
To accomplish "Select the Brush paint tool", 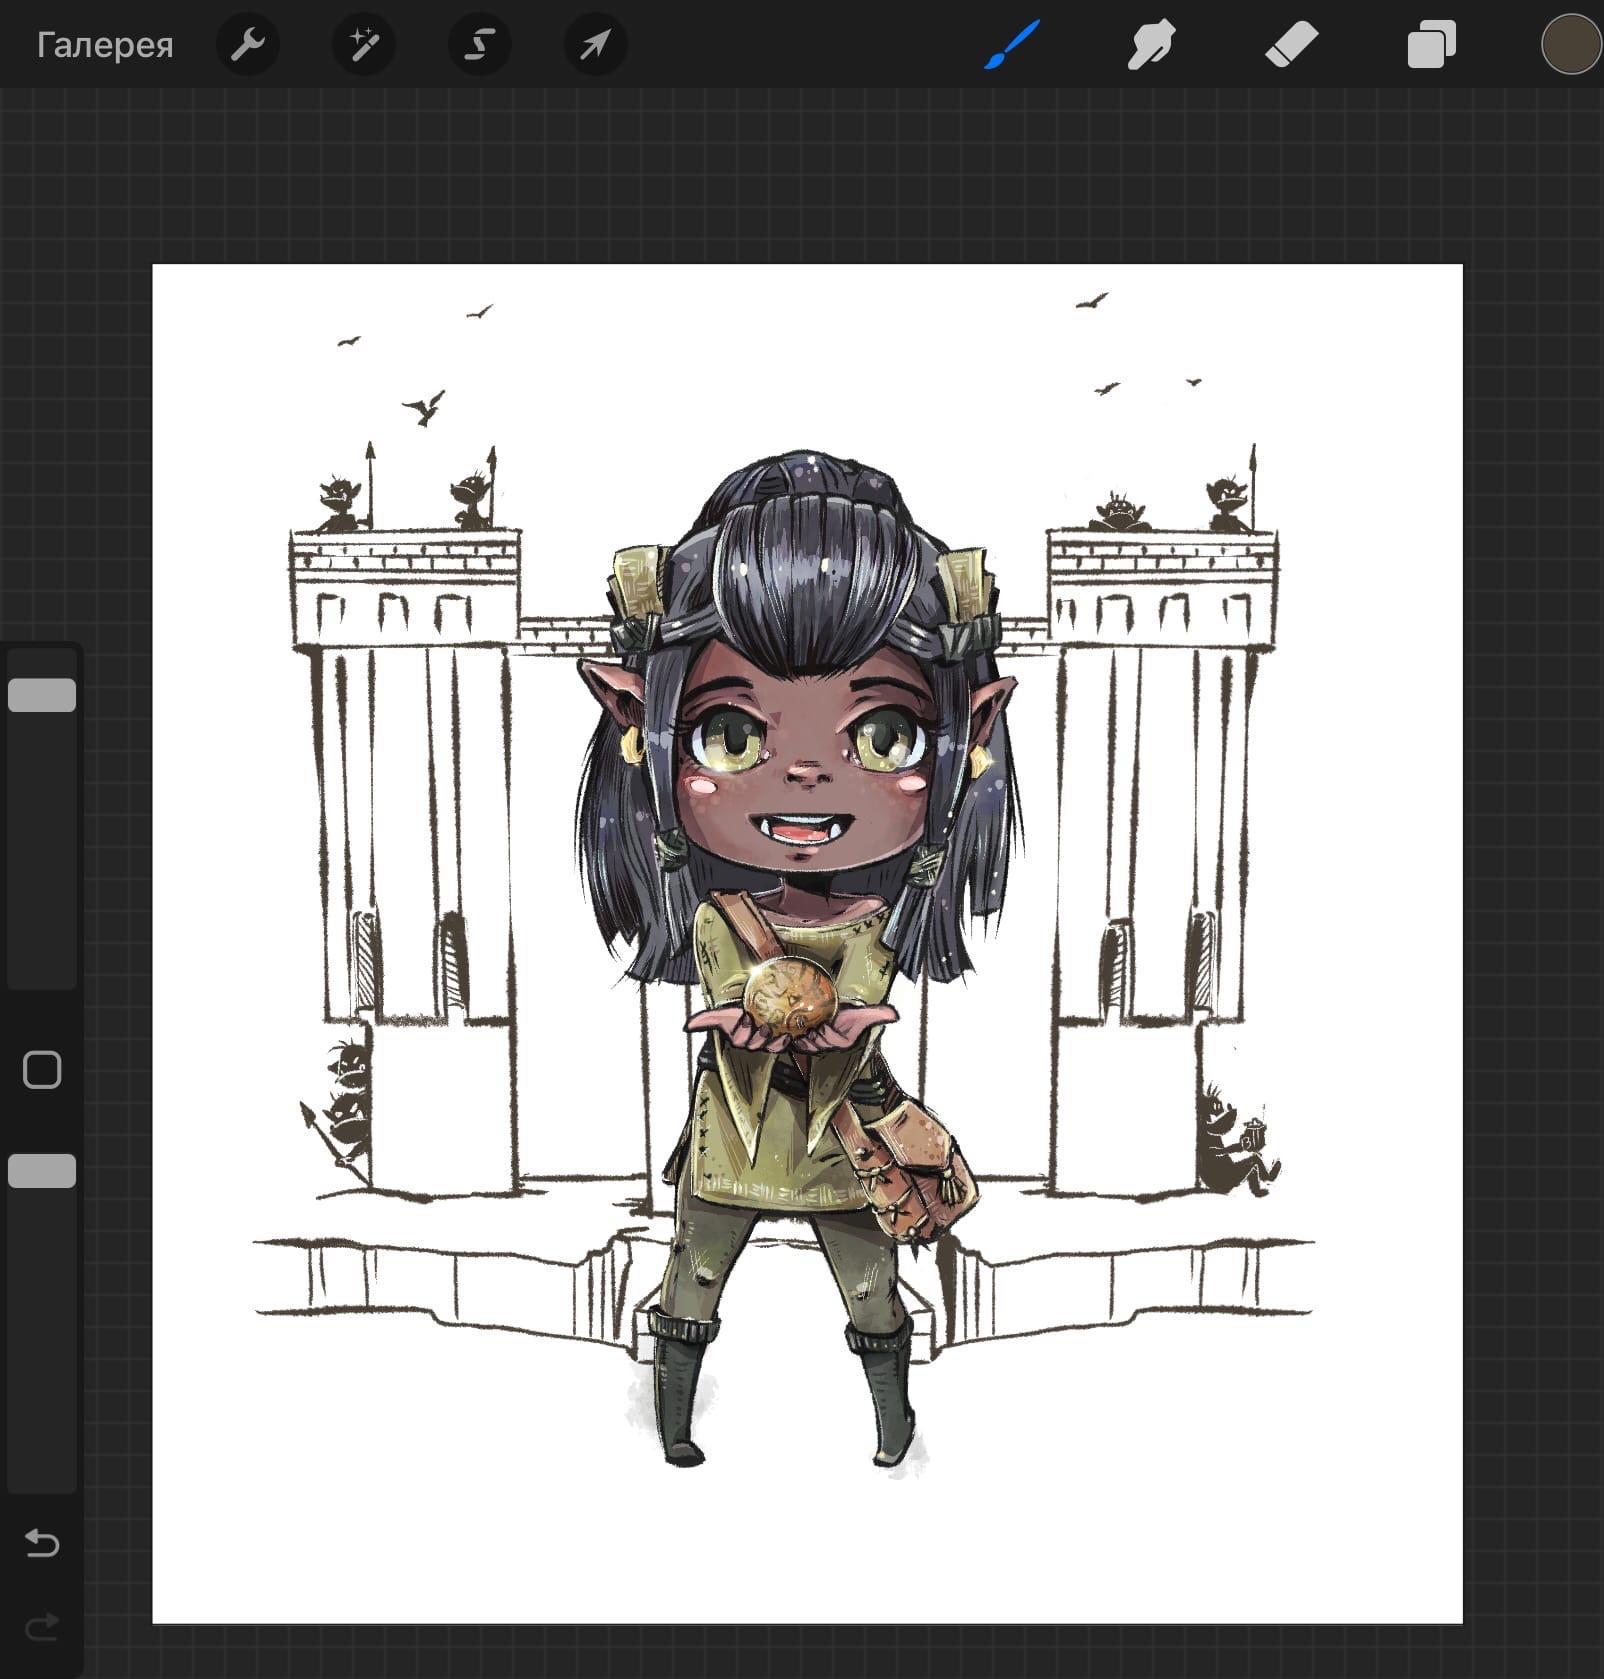I will (x=1011, y=45).
